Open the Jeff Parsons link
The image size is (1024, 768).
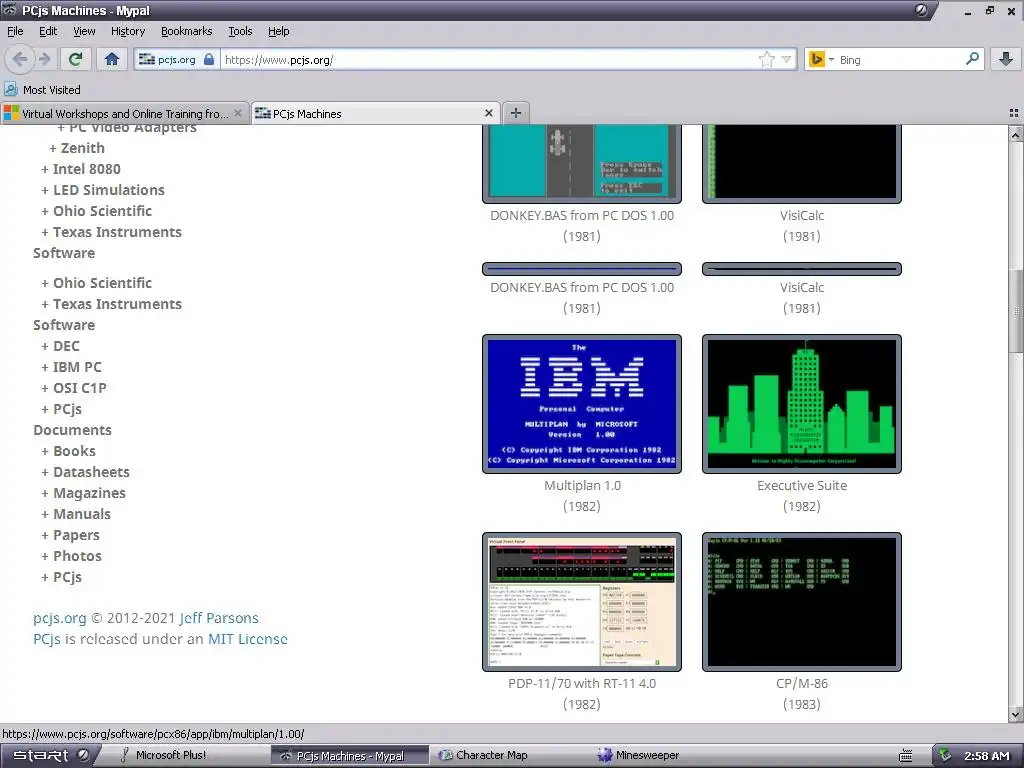tap(219, 618)
